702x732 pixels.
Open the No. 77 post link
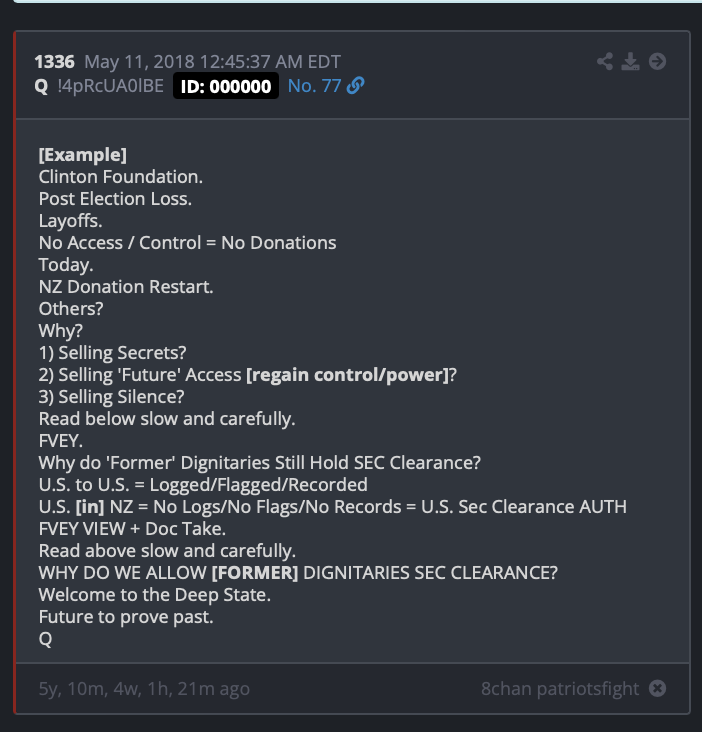[x=314, y=86]
